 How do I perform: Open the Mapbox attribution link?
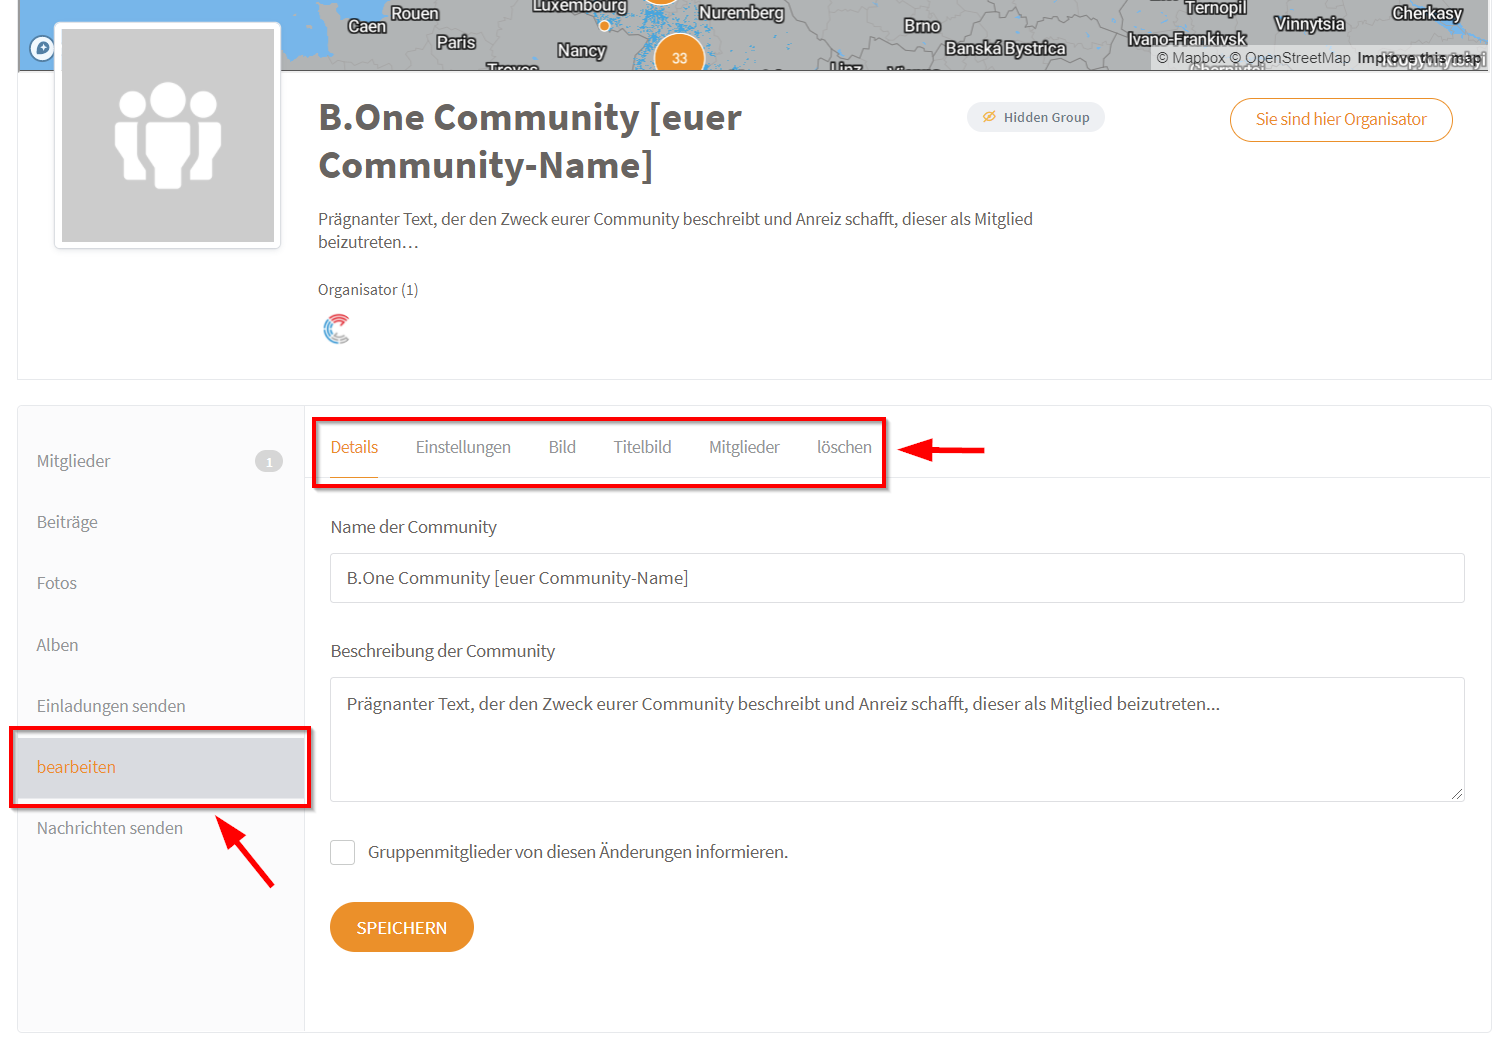(x=1190, y=58)
